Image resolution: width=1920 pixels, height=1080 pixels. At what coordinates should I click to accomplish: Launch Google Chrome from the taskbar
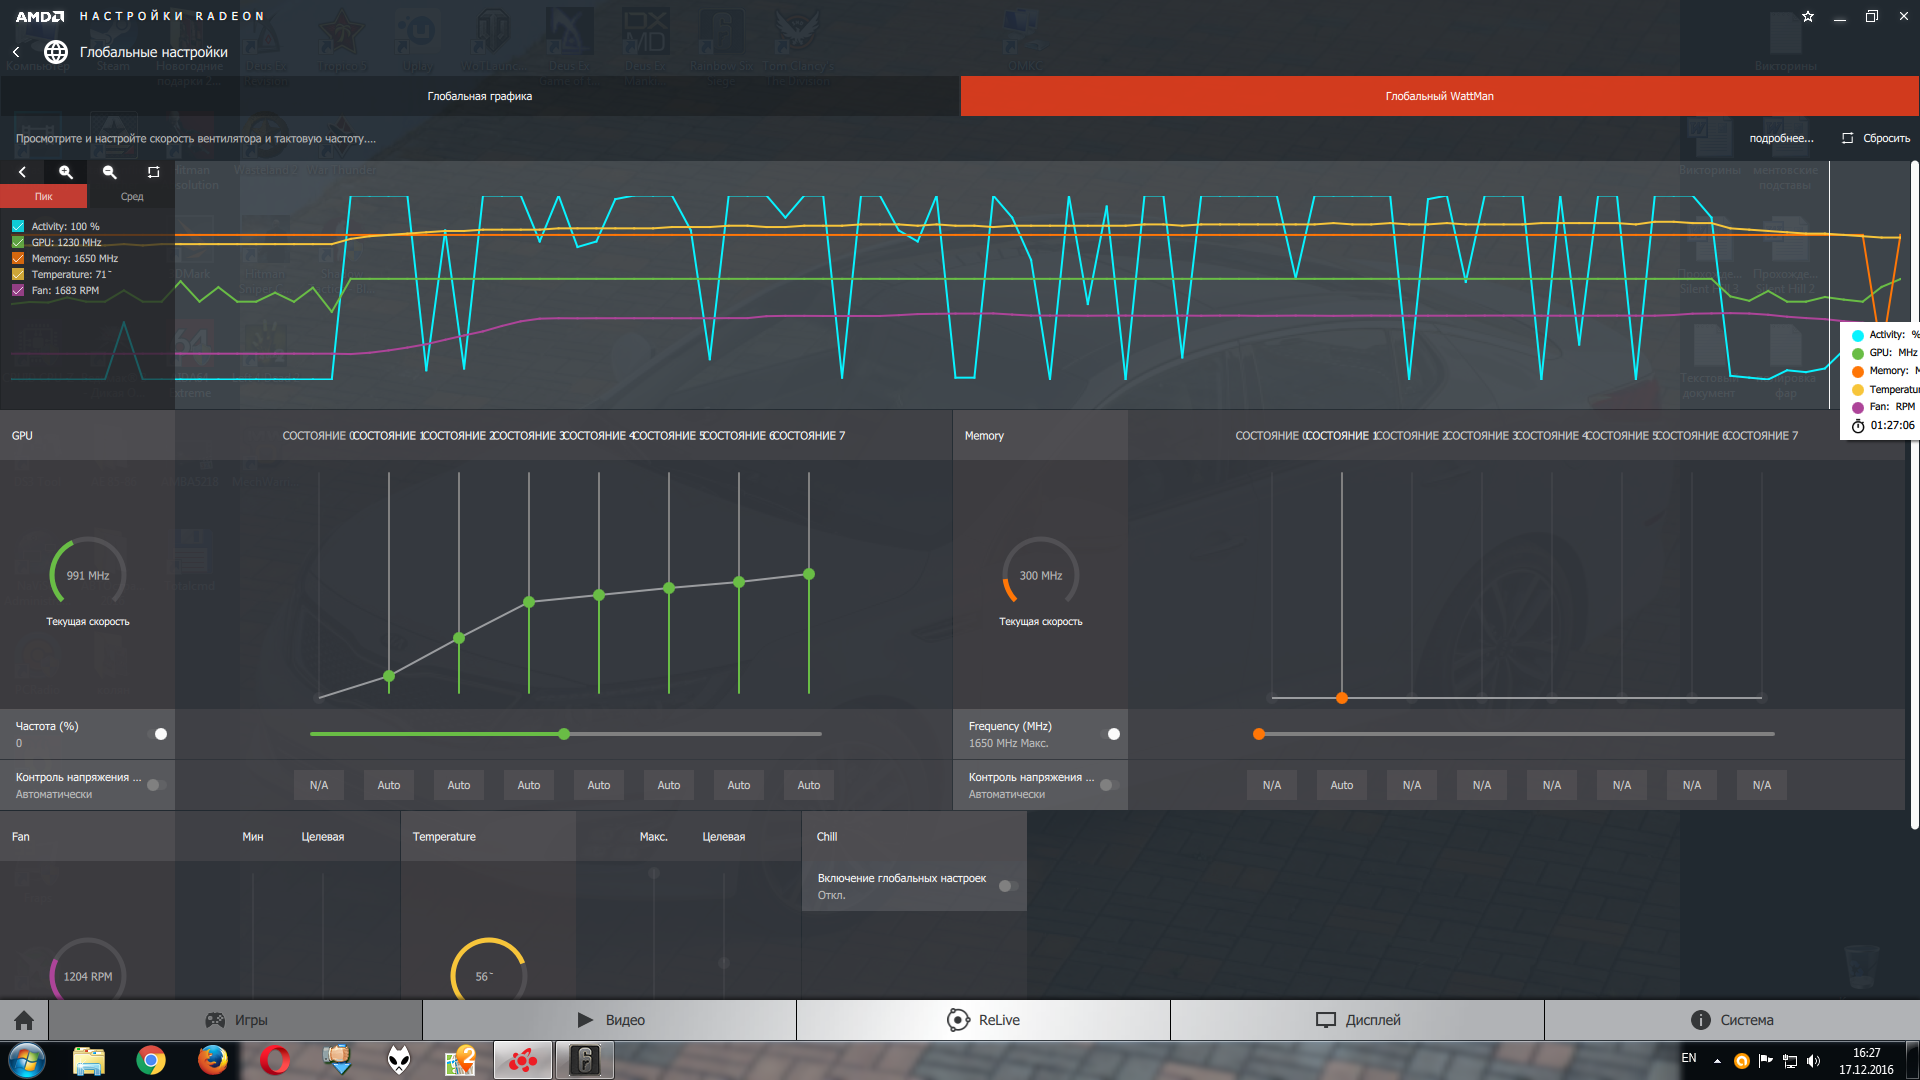151,1060
